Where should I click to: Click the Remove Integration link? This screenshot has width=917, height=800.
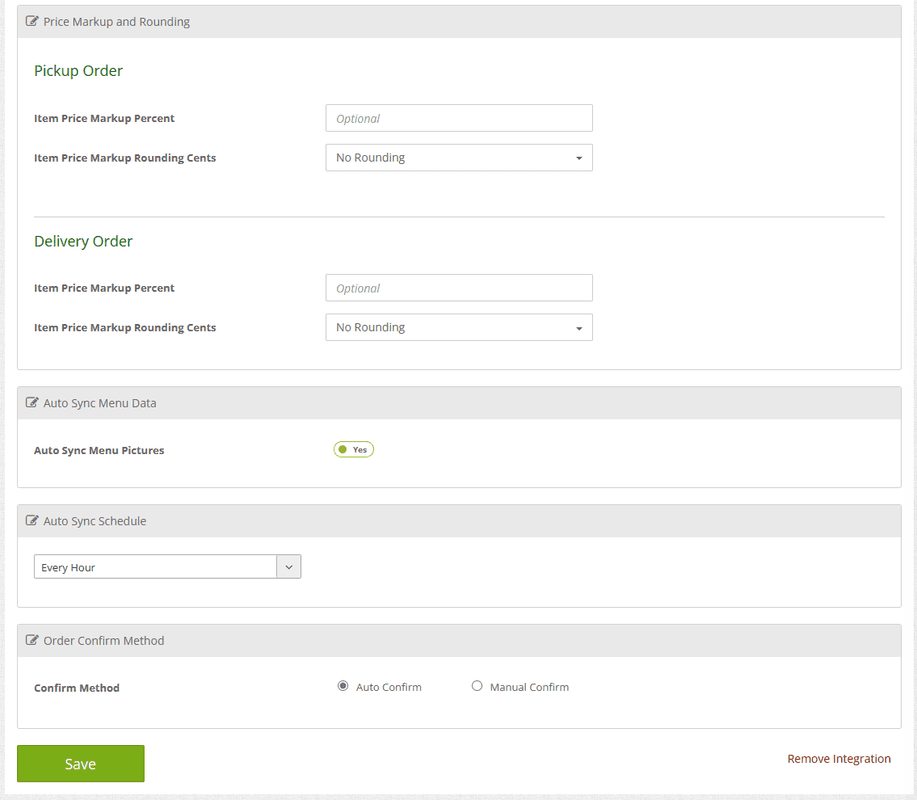point(839,758)
